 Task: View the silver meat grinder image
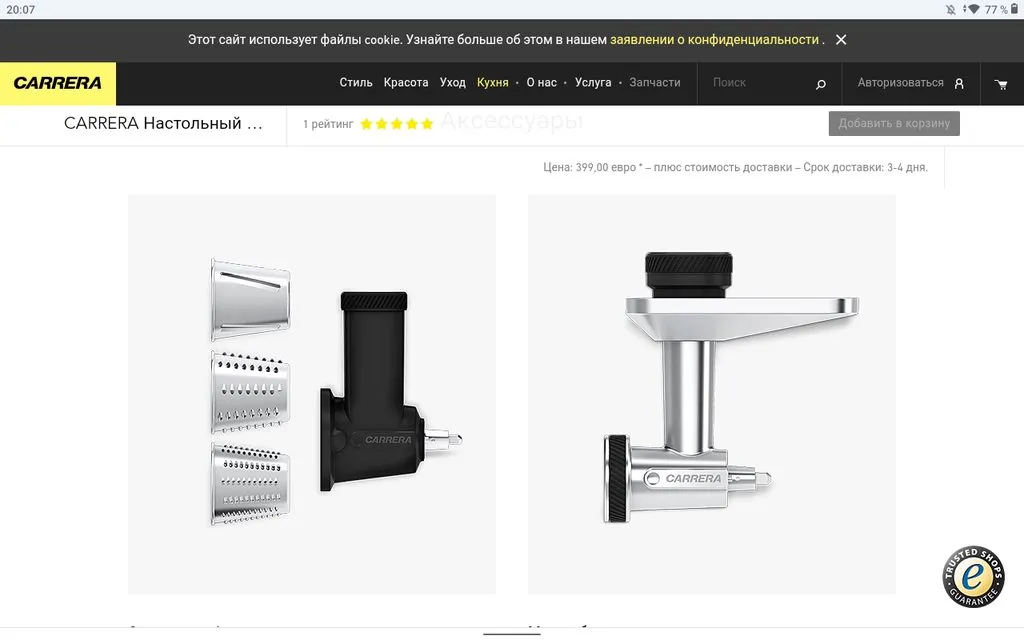tap(712, 394)
